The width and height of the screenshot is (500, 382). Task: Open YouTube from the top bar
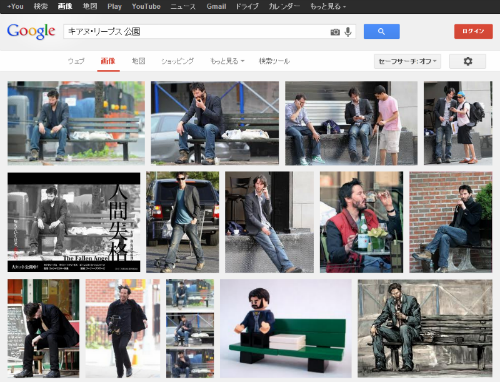[146, 6]
